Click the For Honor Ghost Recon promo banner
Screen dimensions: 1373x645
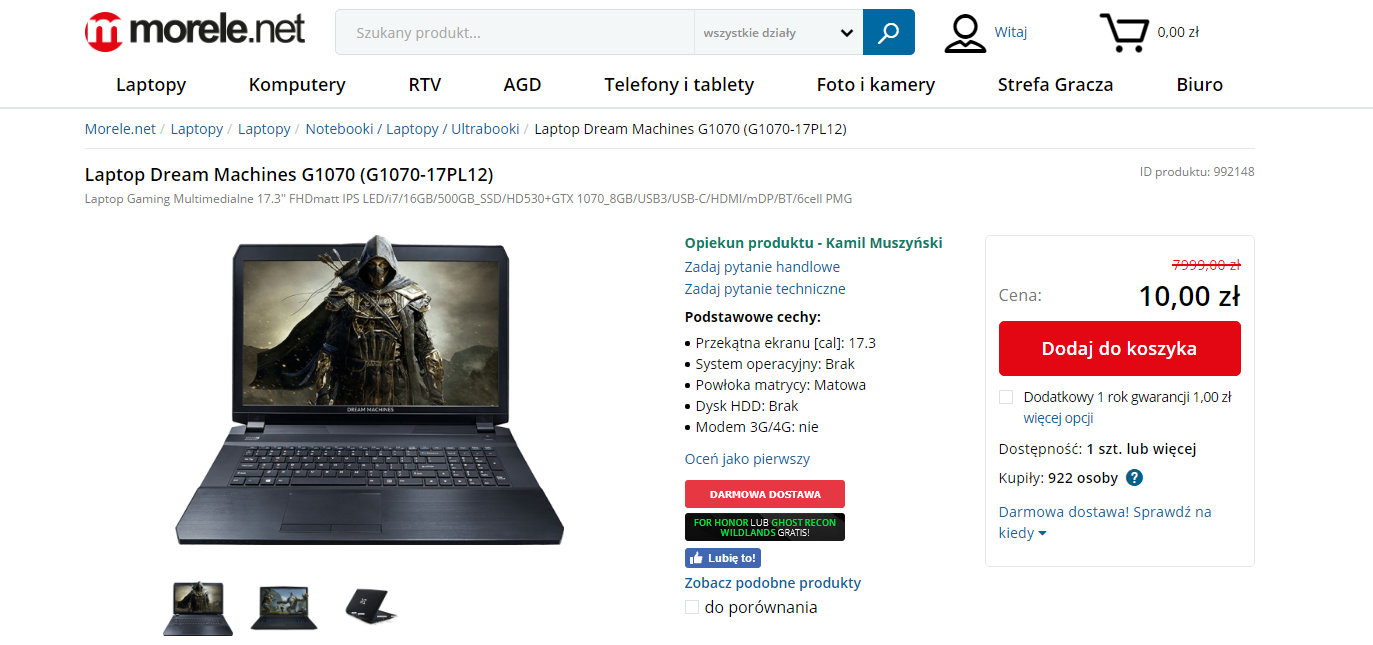coord(765,527)
